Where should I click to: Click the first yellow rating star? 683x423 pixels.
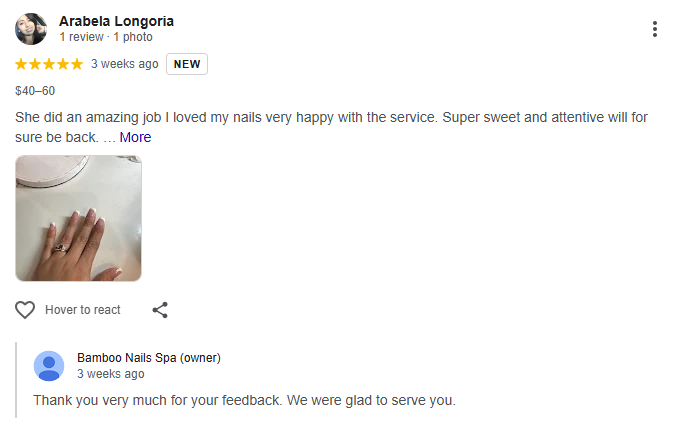(22, 64)
